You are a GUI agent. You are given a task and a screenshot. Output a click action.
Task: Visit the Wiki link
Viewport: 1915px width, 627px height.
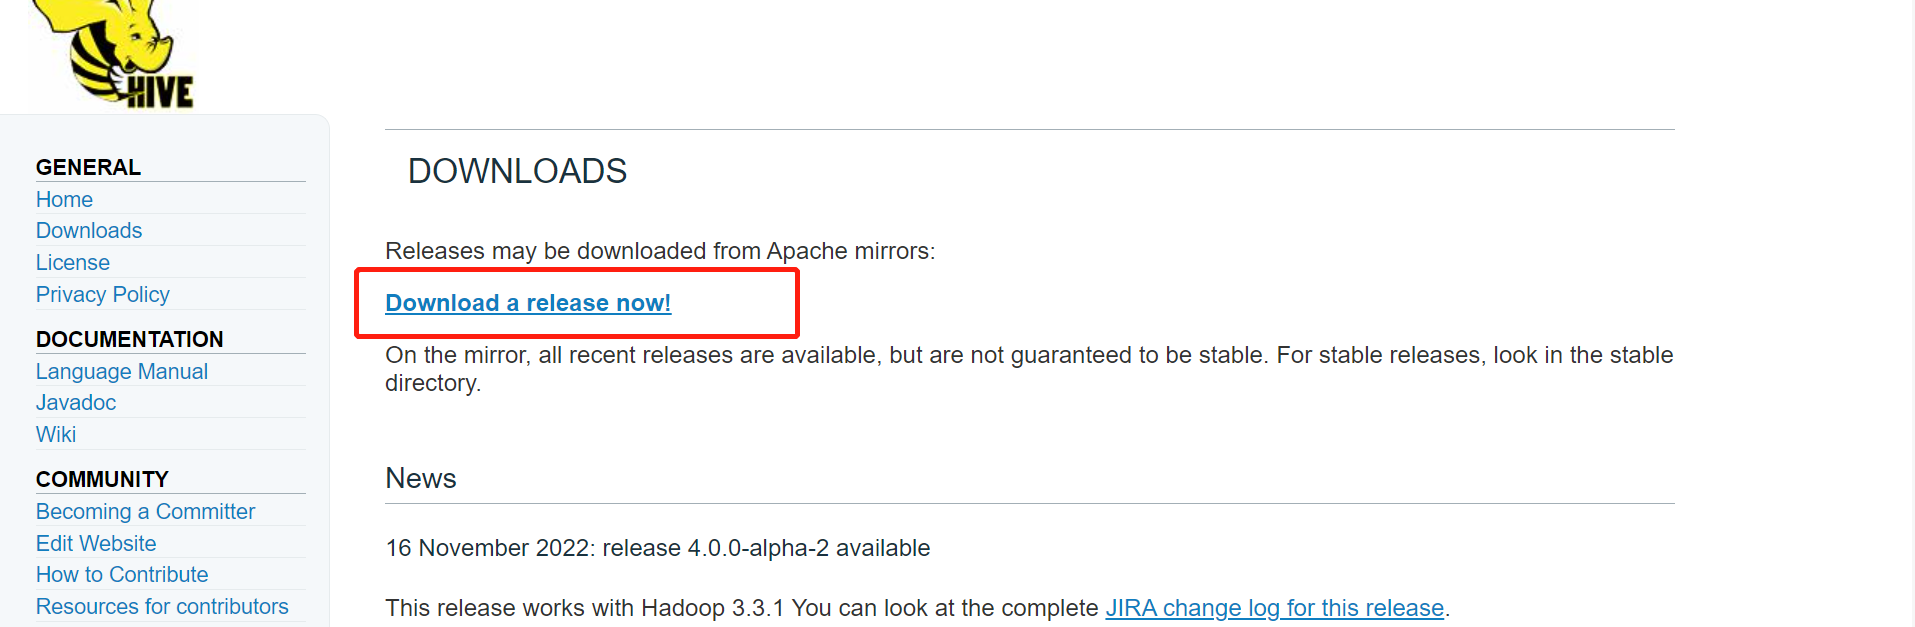coord(56,434)
